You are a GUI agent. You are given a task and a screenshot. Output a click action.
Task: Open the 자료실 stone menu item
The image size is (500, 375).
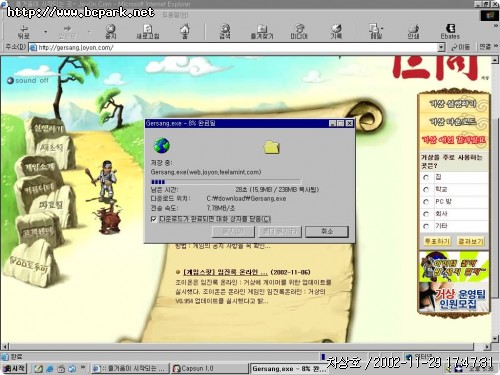pos(51,205)
